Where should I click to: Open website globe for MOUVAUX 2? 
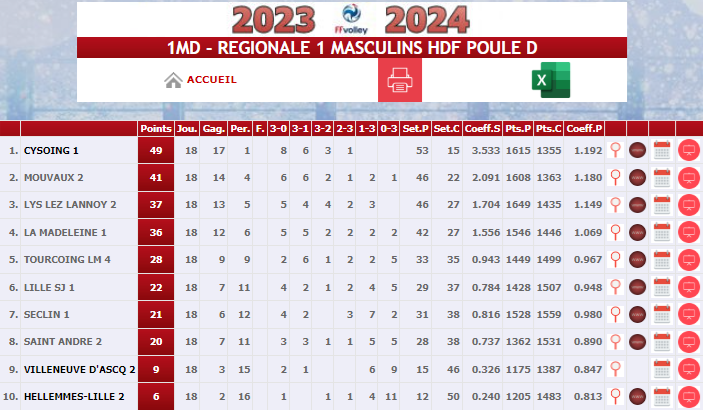click(637, 178)
